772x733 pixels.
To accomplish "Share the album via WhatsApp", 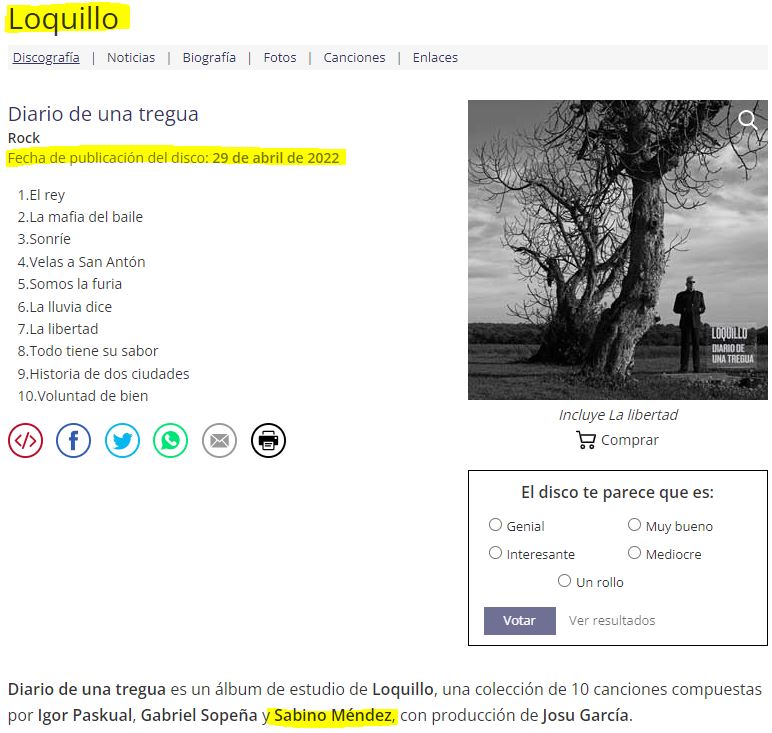I will pos(170,440).
